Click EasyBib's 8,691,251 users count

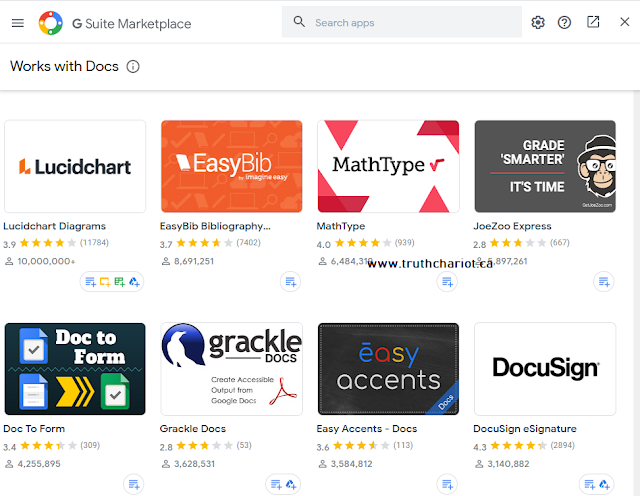[188, 261]
